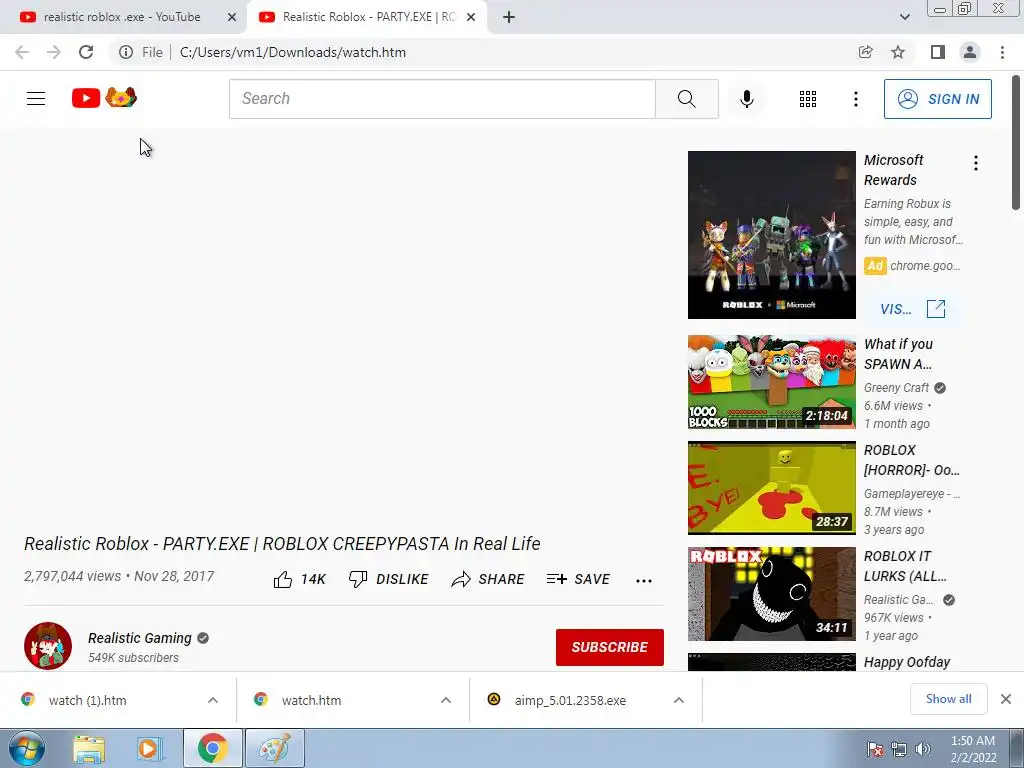The width and height of the screenshot is (1024, 768).
Task: Open Paint from the taskbar
Action: point(274,748)
